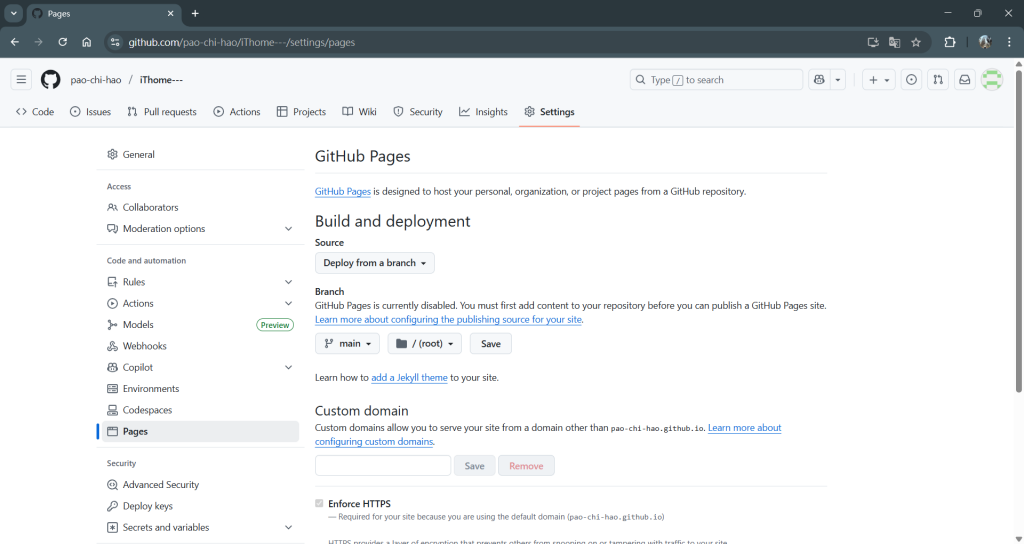
Task: Click the browser address bar URL
Action: pos(242,42)
